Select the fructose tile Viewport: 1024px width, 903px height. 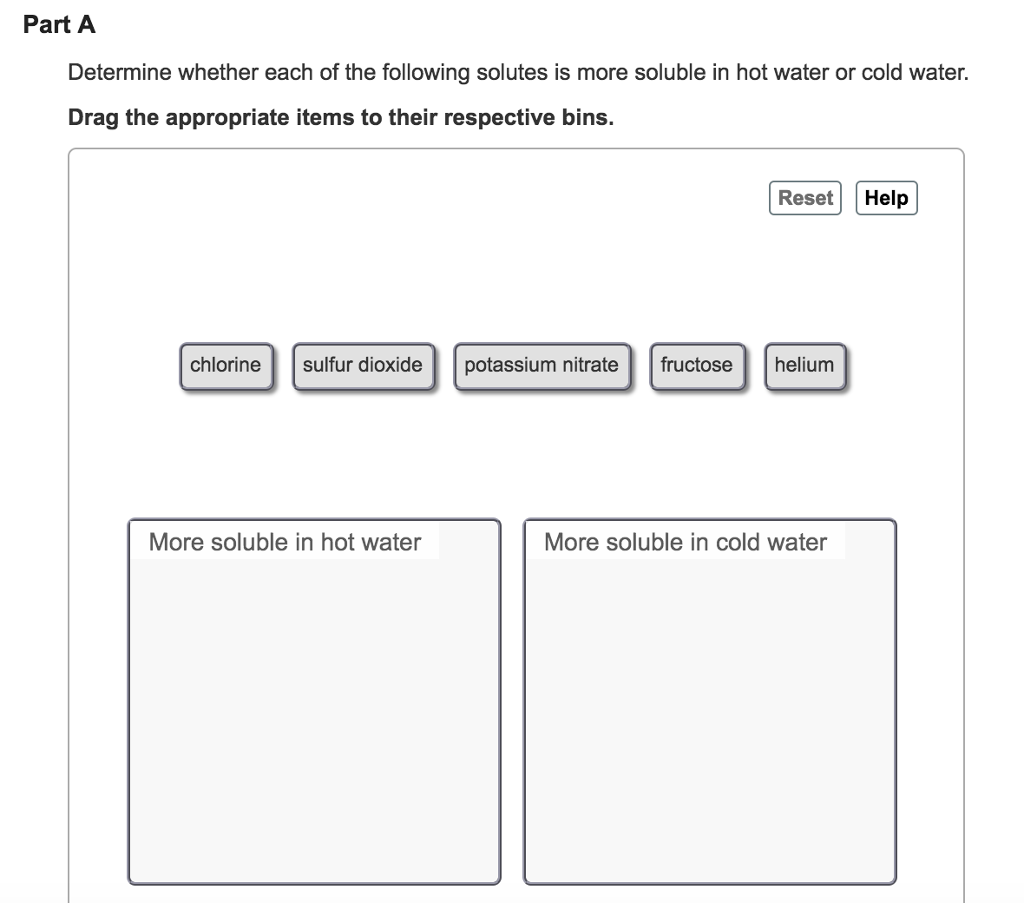point(697,365)
